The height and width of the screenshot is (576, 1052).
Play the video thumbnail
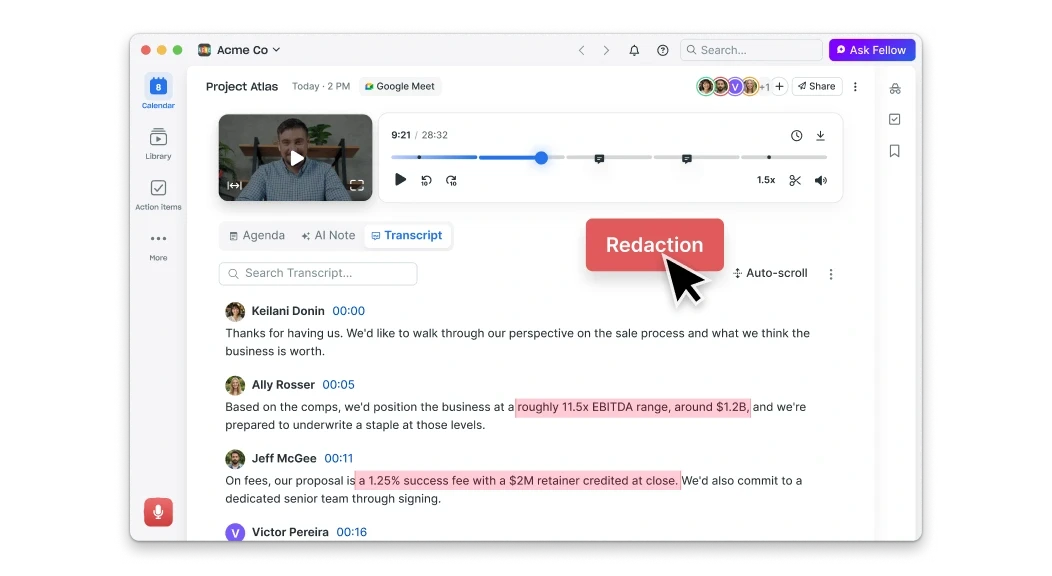pyautogui.click(x=296, y=159)
